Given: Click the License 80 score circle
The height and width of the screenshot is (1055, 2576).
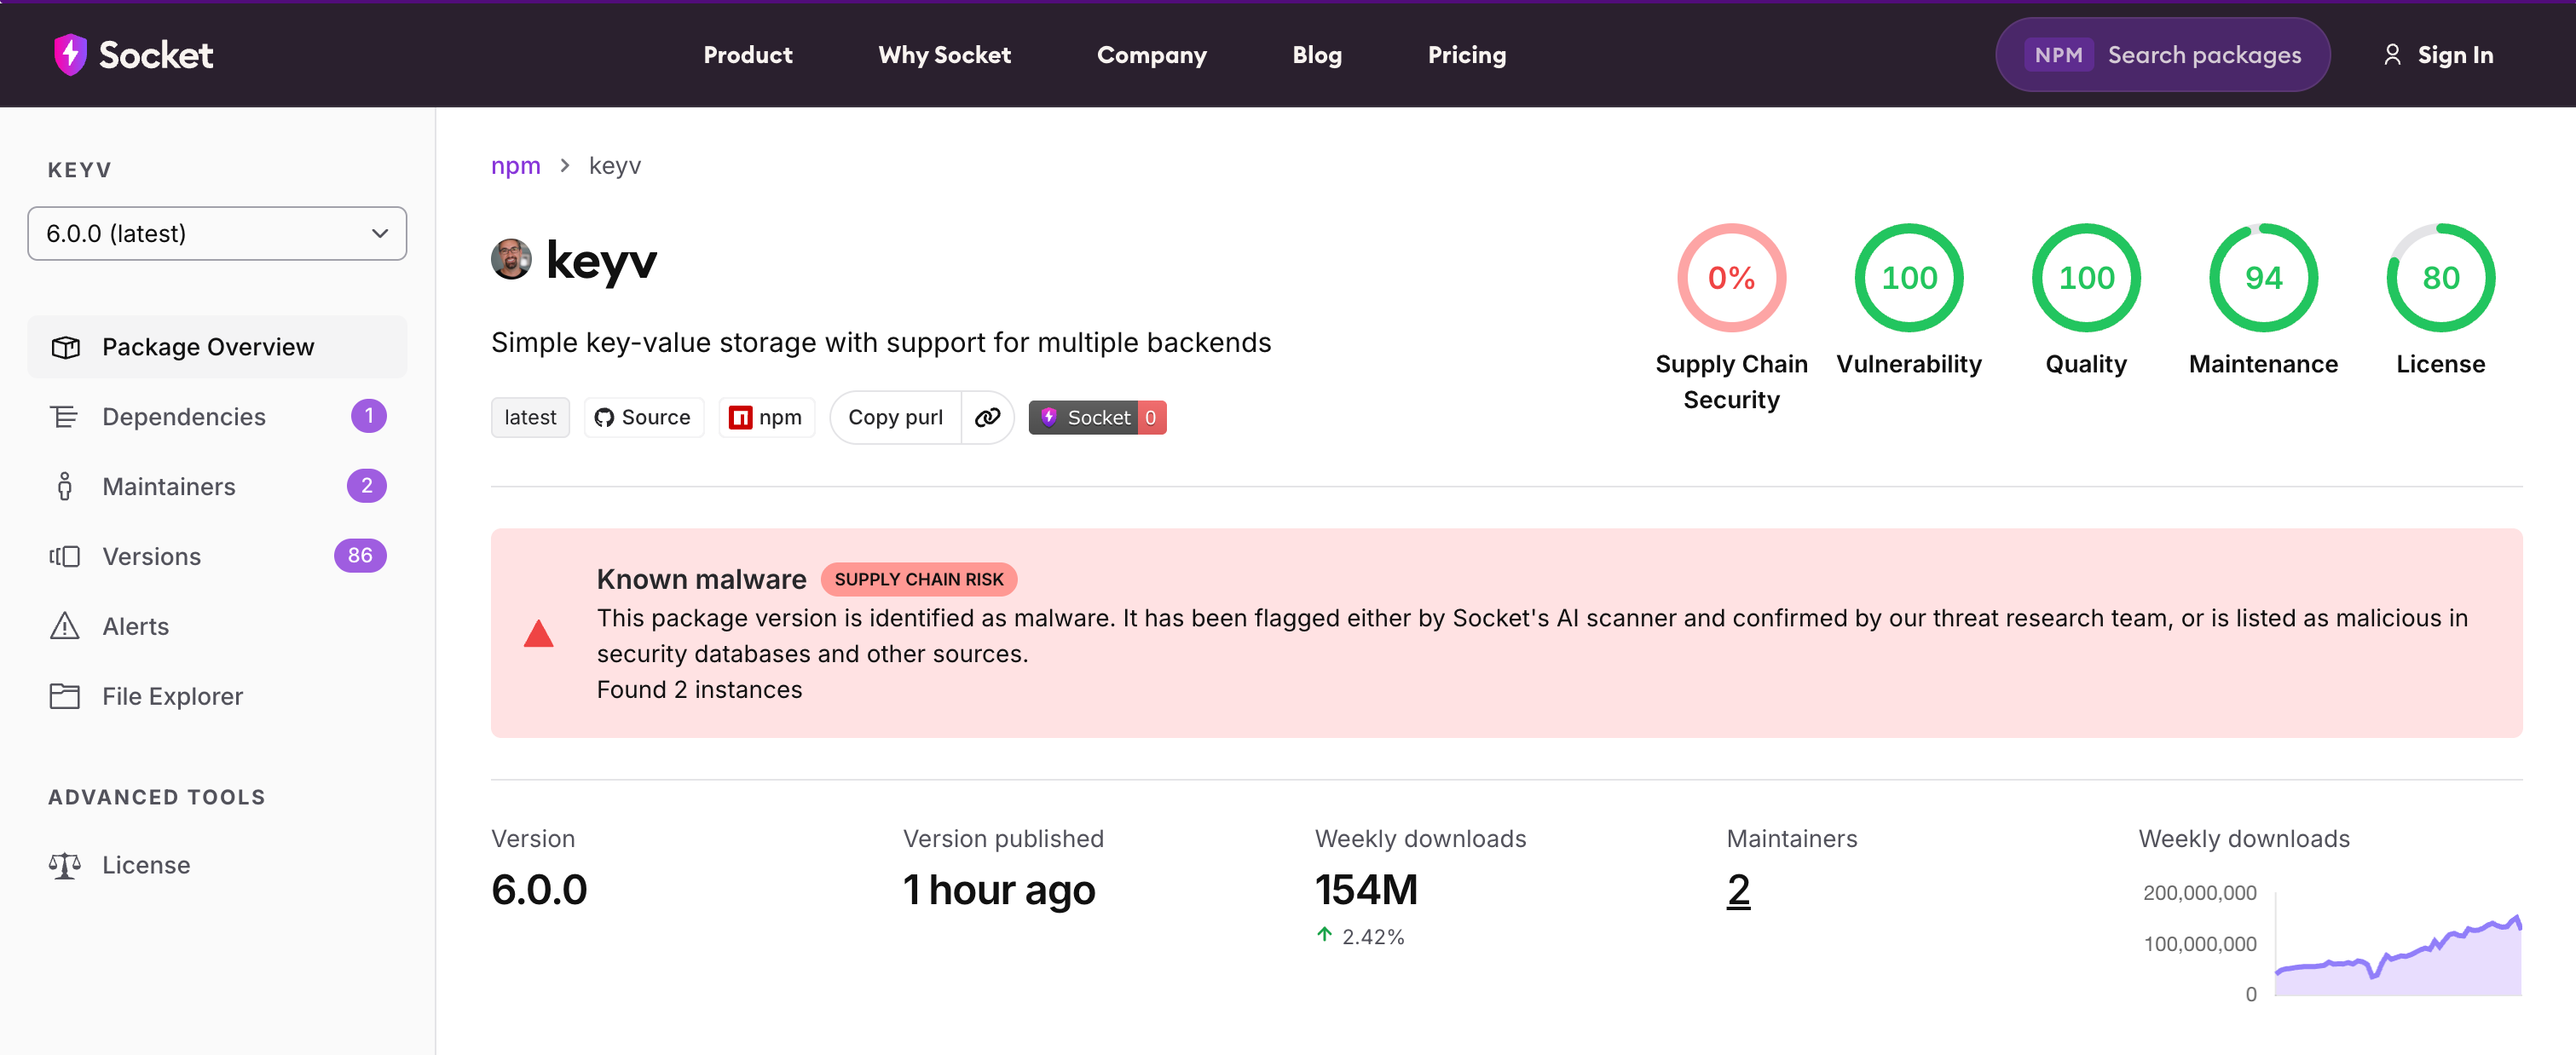Looking at the screenshot, I should [2440, 277].
